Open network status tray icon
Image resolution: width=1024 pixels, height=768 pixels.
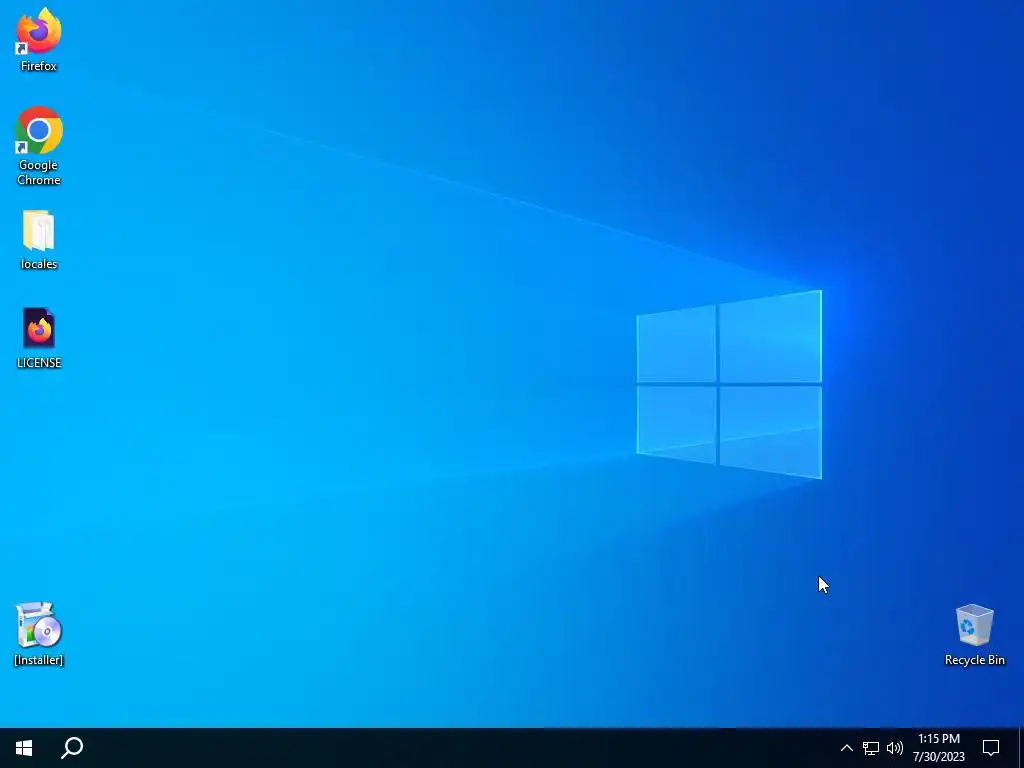coord(871,748)
